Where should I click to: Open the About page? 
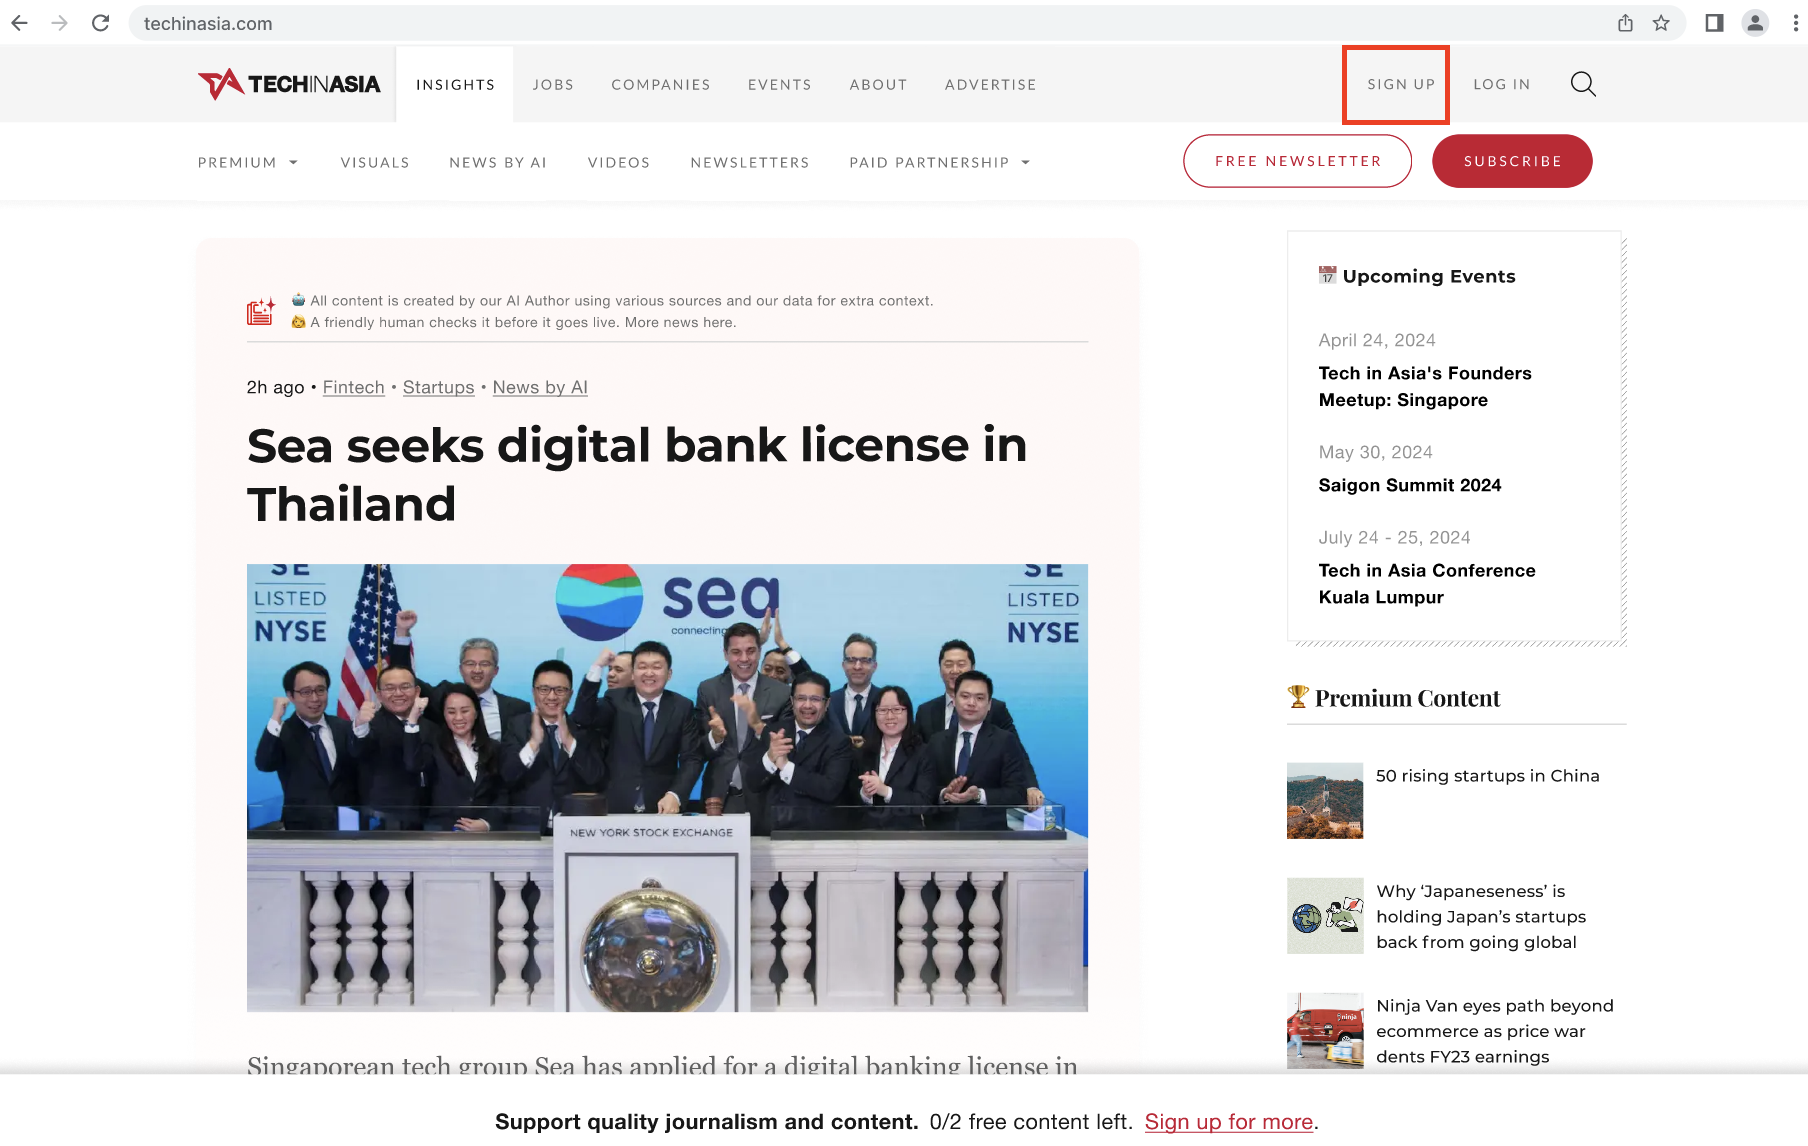(x=878, y=84)
